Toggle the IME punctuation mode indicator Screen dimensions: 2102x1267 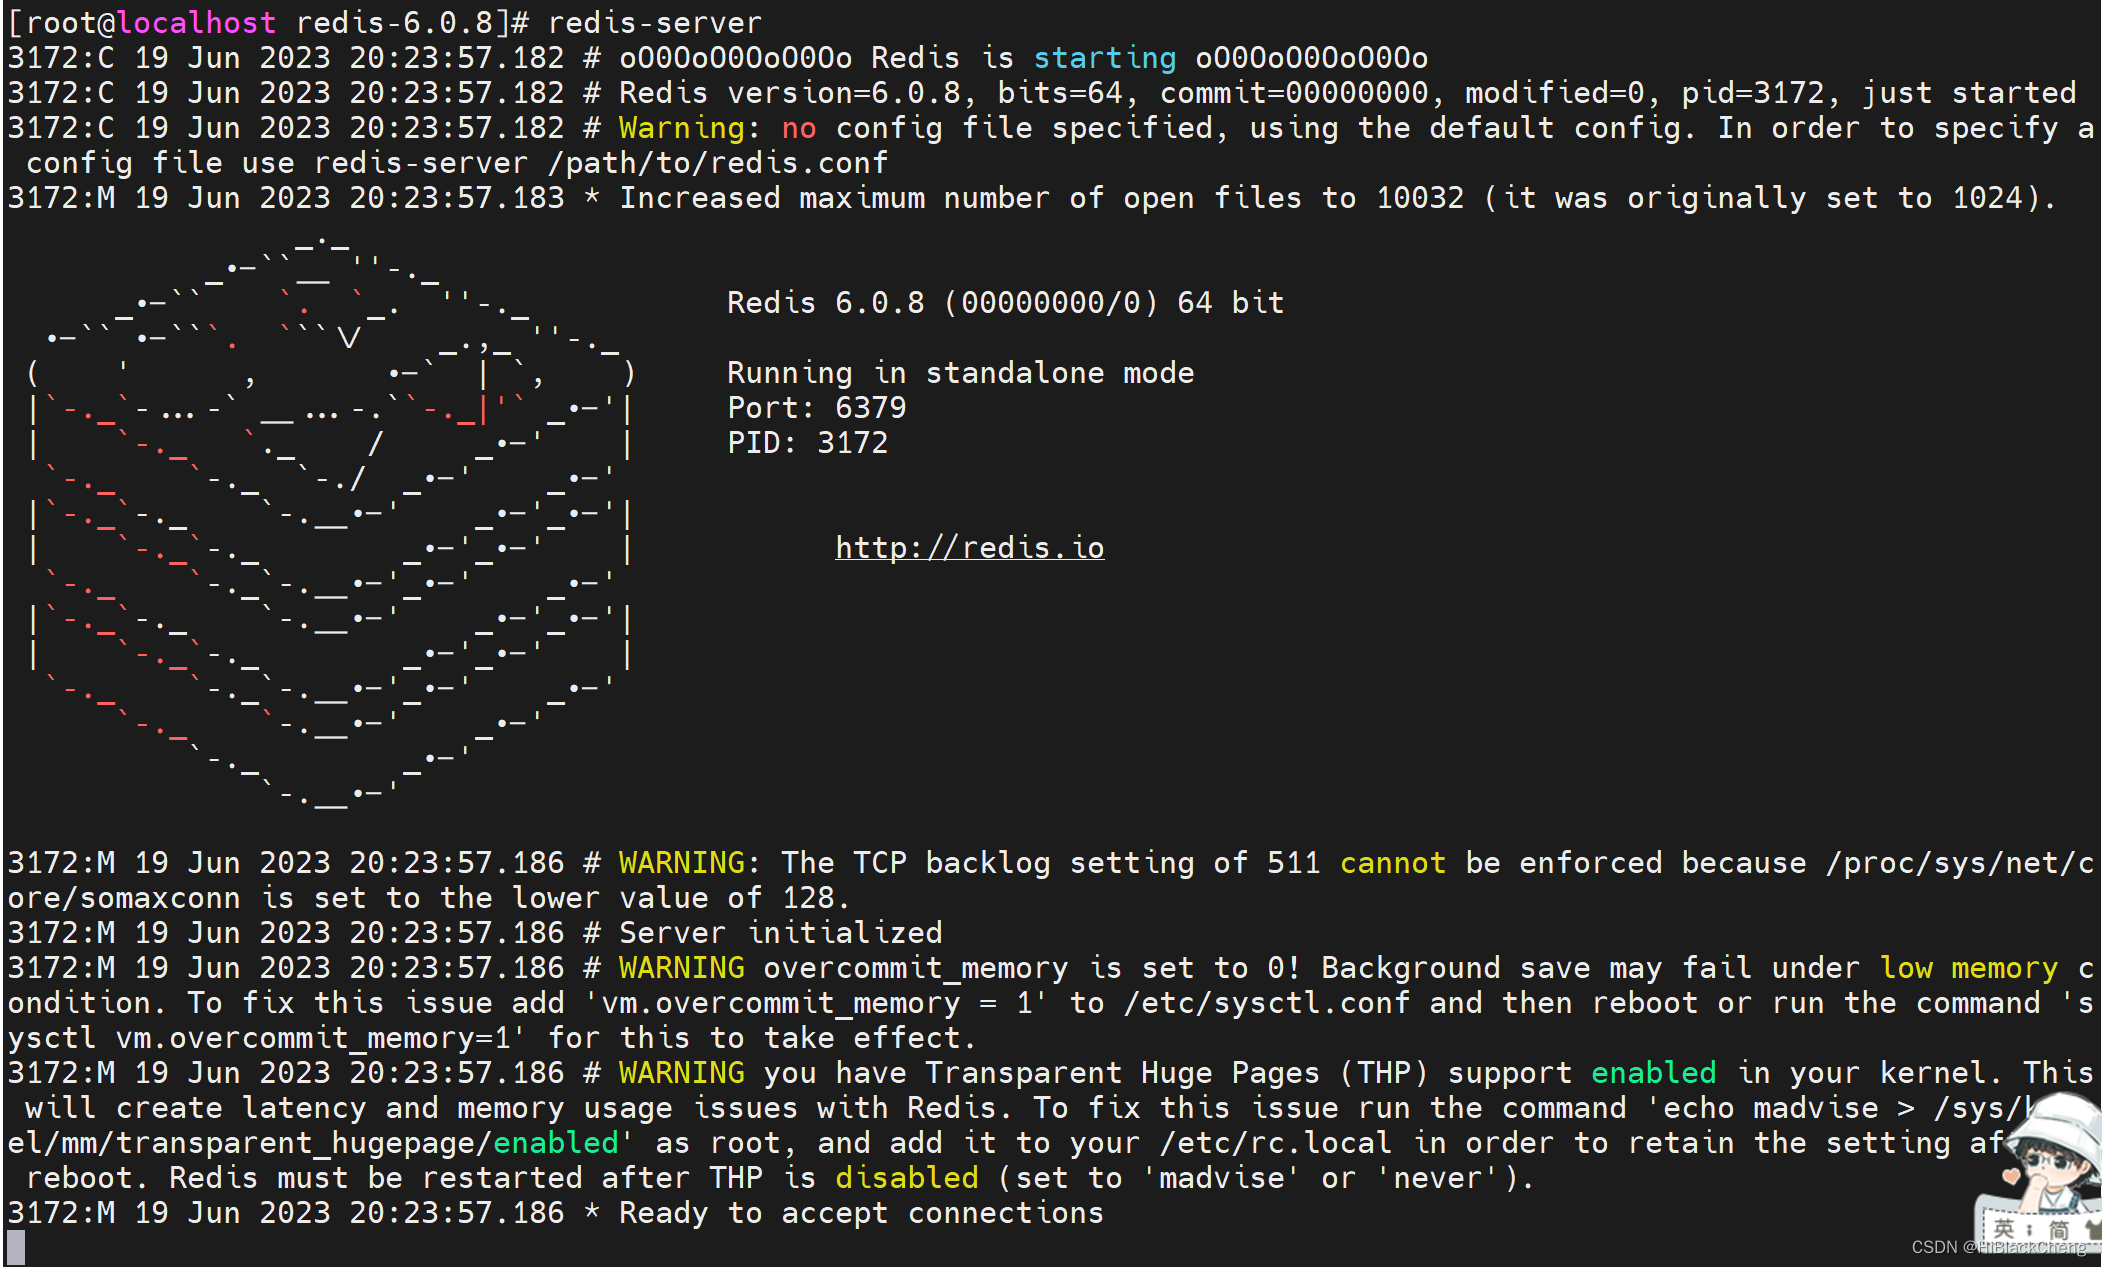coord(2029,1230)
